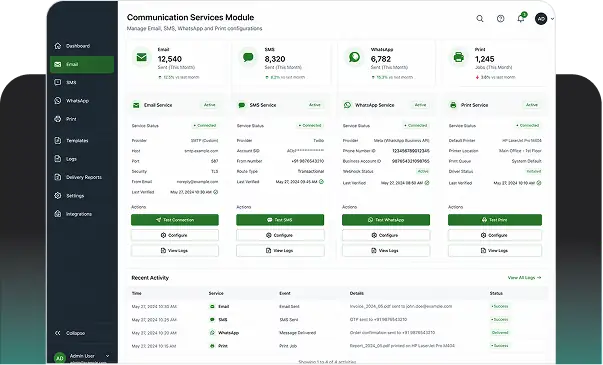The image size is (603, 365).
Task: Click the Test Connection button
Action: click(175, 220)
